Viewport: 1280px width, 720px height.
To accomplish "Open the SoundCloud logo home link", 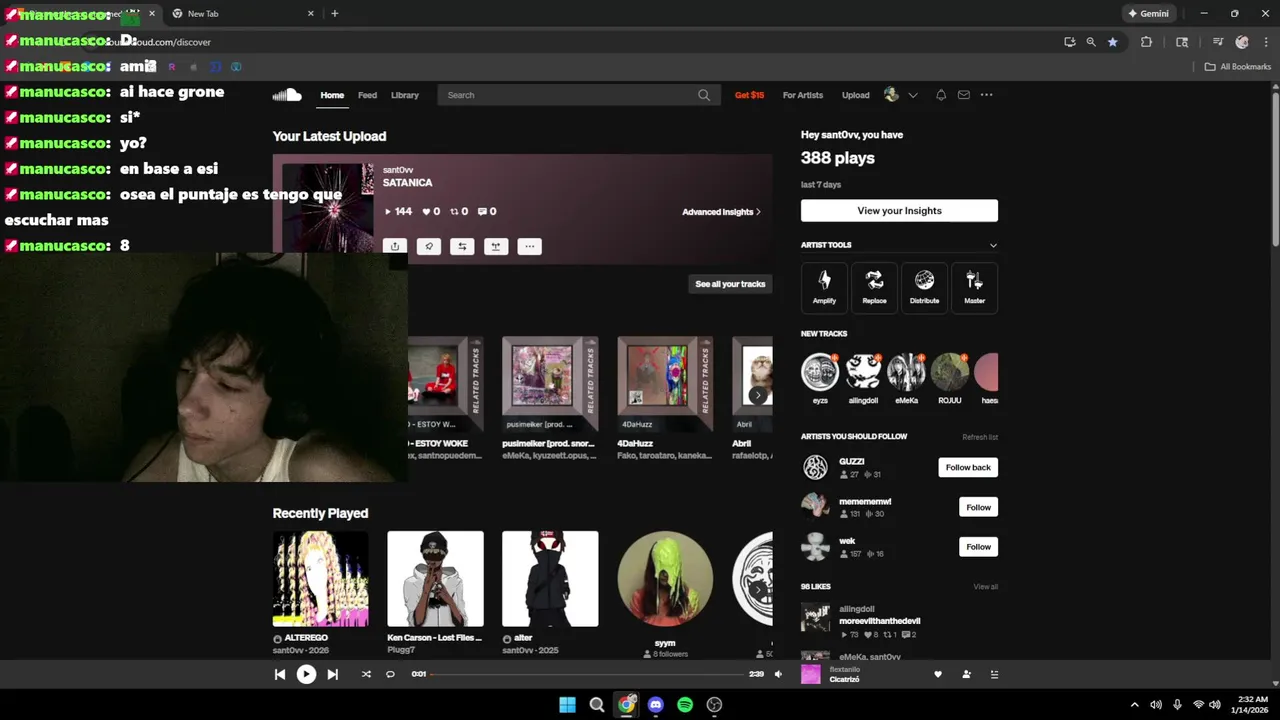I will (287, 95).
